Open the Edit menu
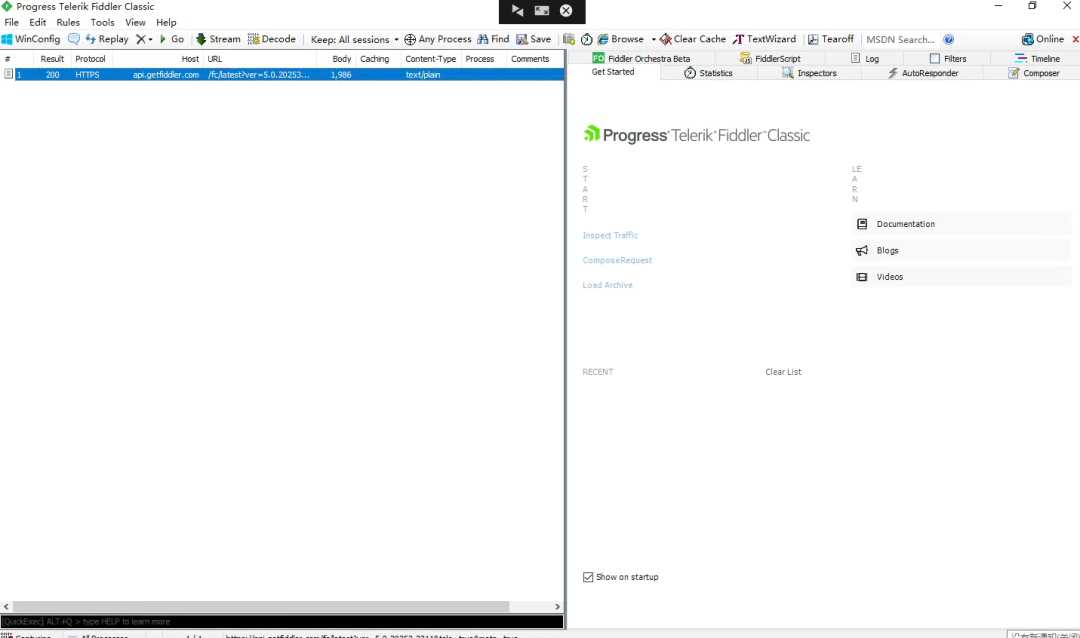This screenshot has height=638, width=1080. pyautogui.click(x=38, y=22)
